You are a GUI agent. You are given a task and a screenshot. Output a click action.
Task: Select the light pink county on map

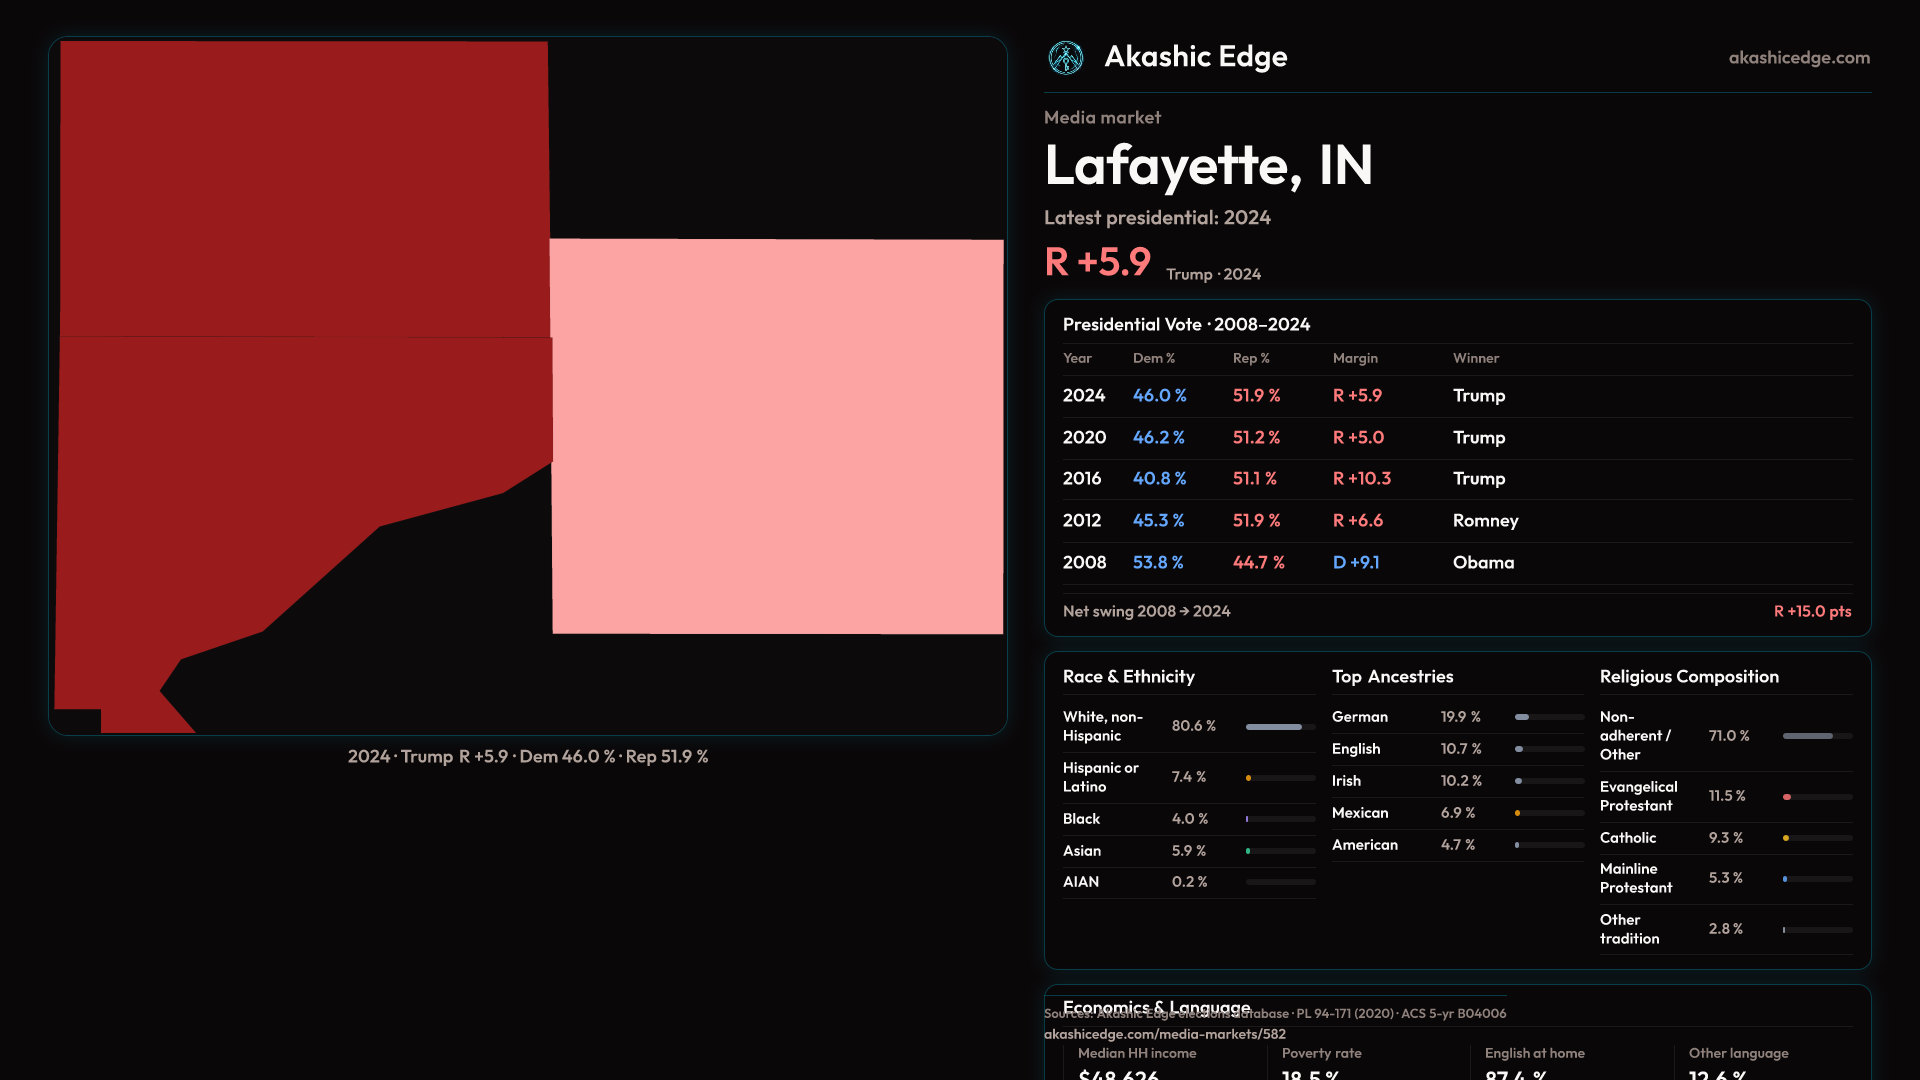(x=777, y=436)
